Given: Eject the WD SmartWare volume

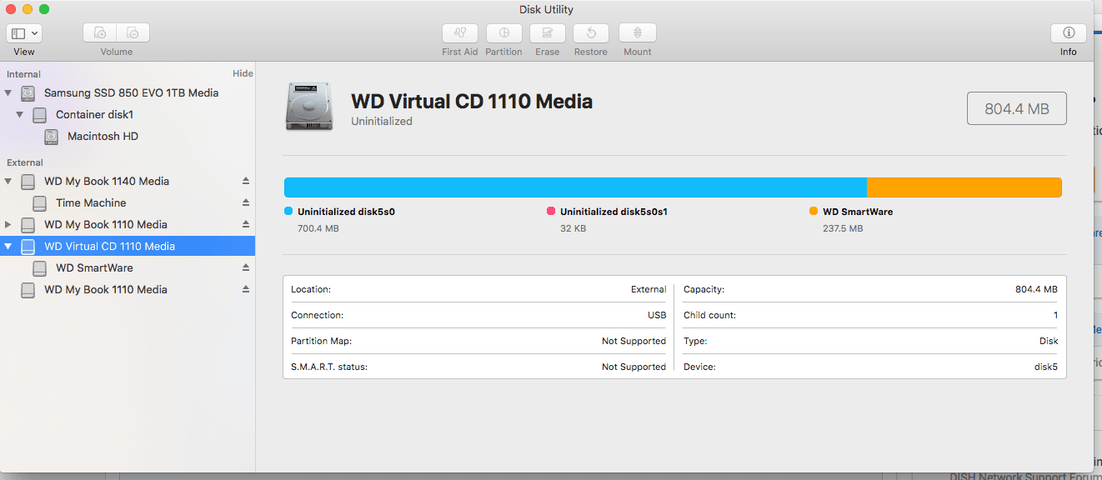Looking at the screenshot, I should tap(246, 268).
